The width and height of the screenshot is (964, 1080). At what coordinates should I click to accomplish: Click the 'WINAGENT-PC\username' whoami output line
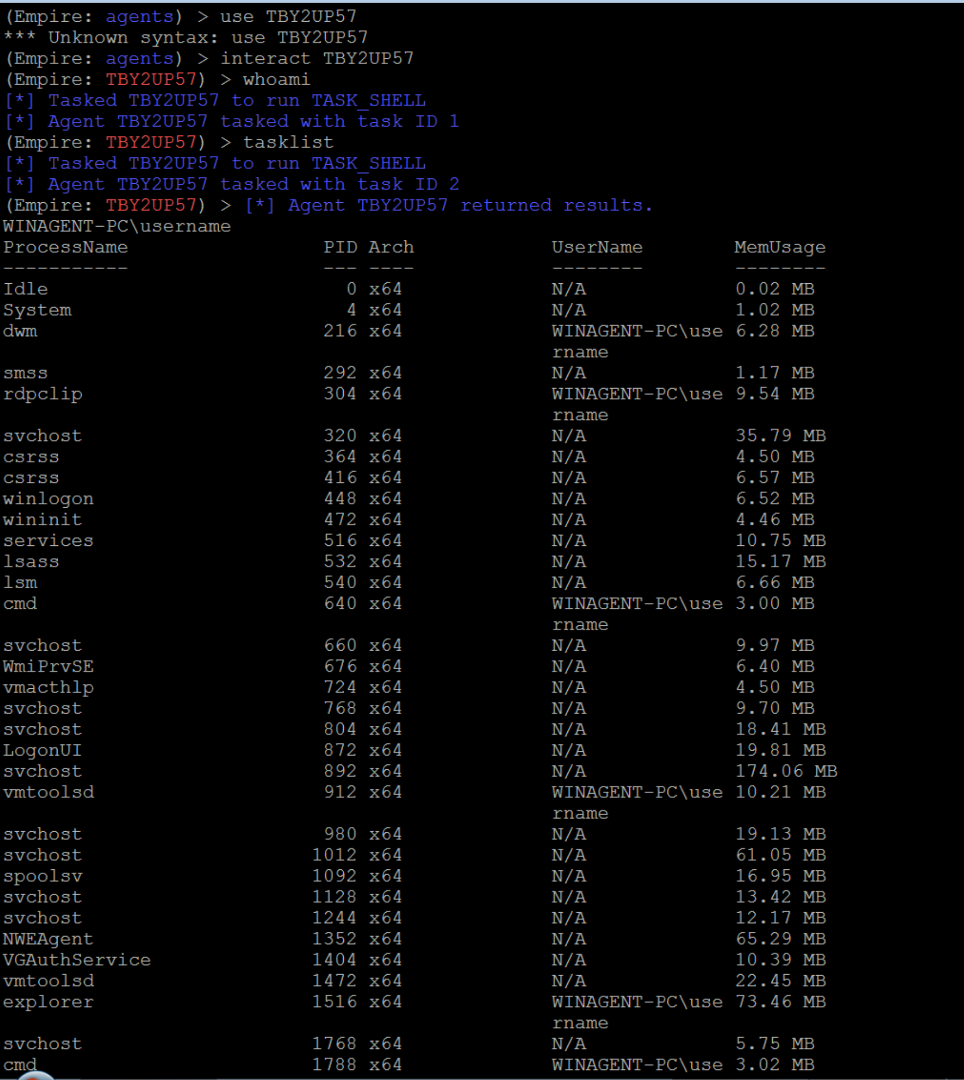pyautogui.click(x=117, y=226)
